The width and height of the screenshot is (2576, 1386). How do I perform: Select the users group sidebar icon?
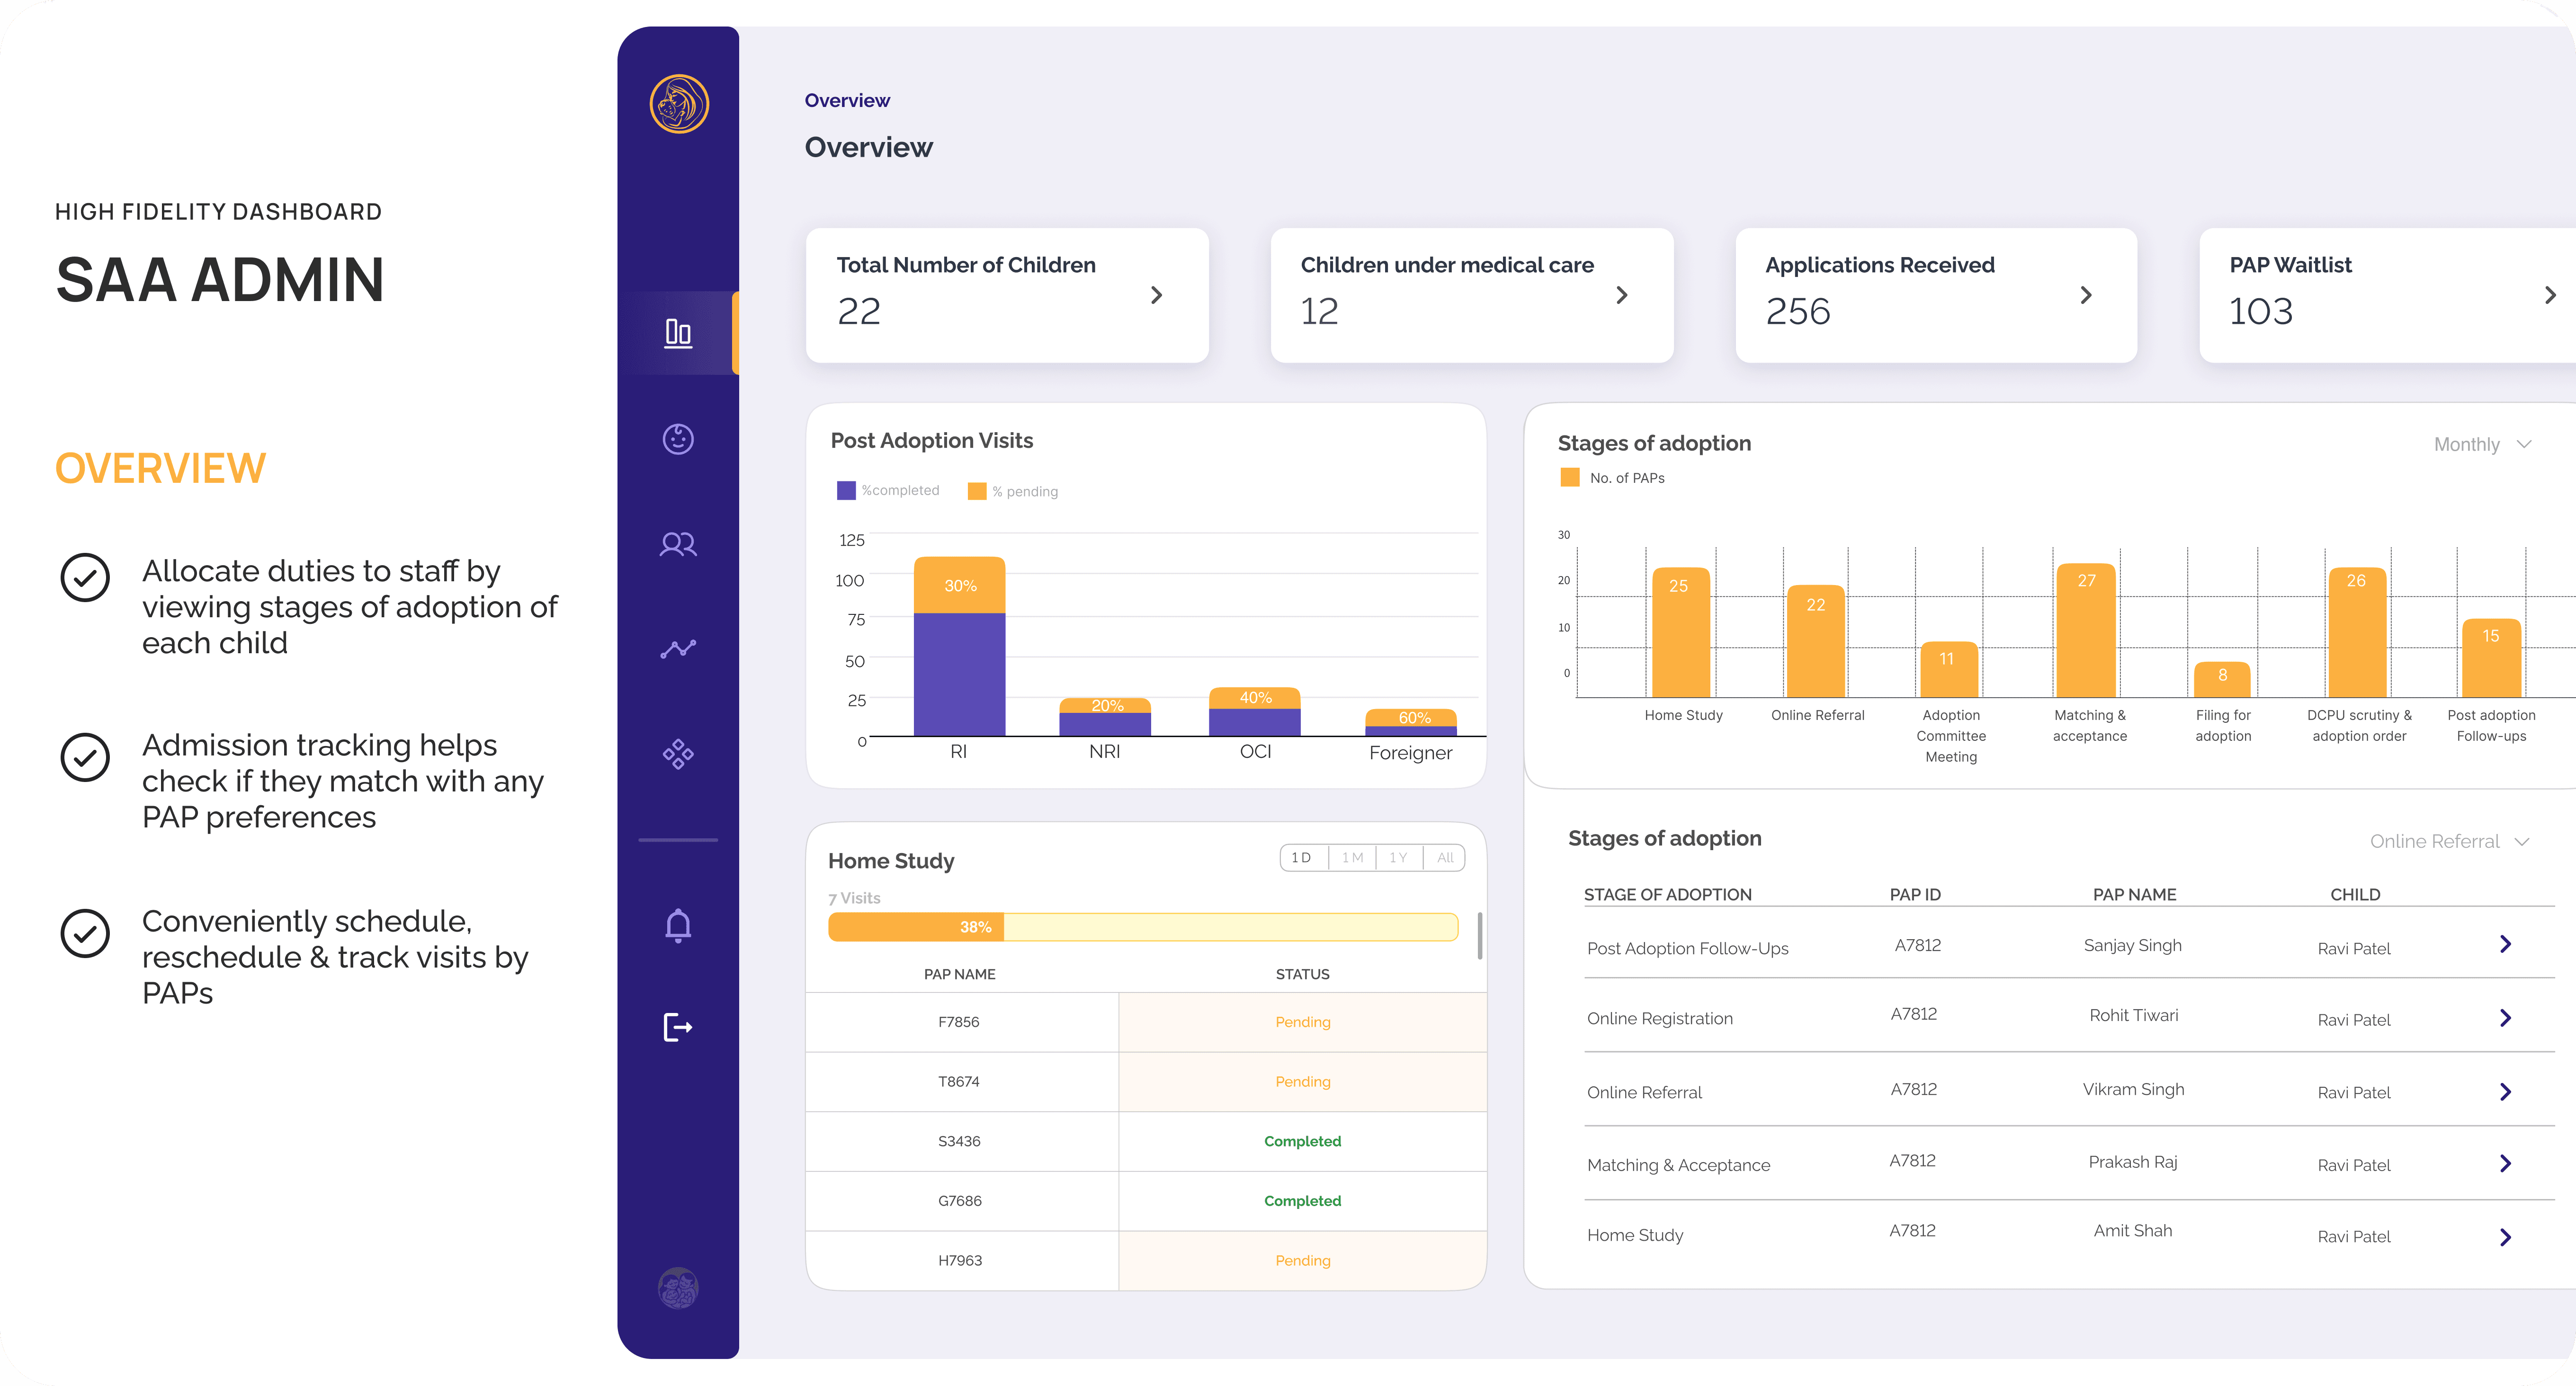point(678,544)
